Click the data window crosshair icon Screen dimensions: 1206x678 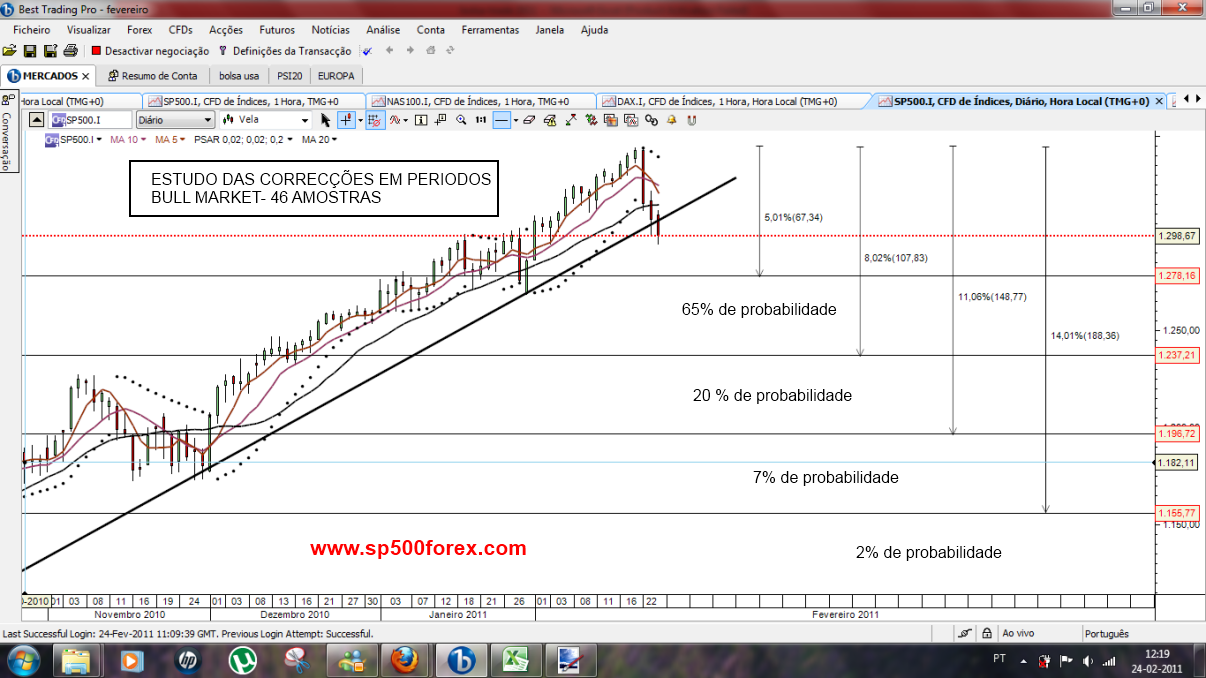point(440,120)
